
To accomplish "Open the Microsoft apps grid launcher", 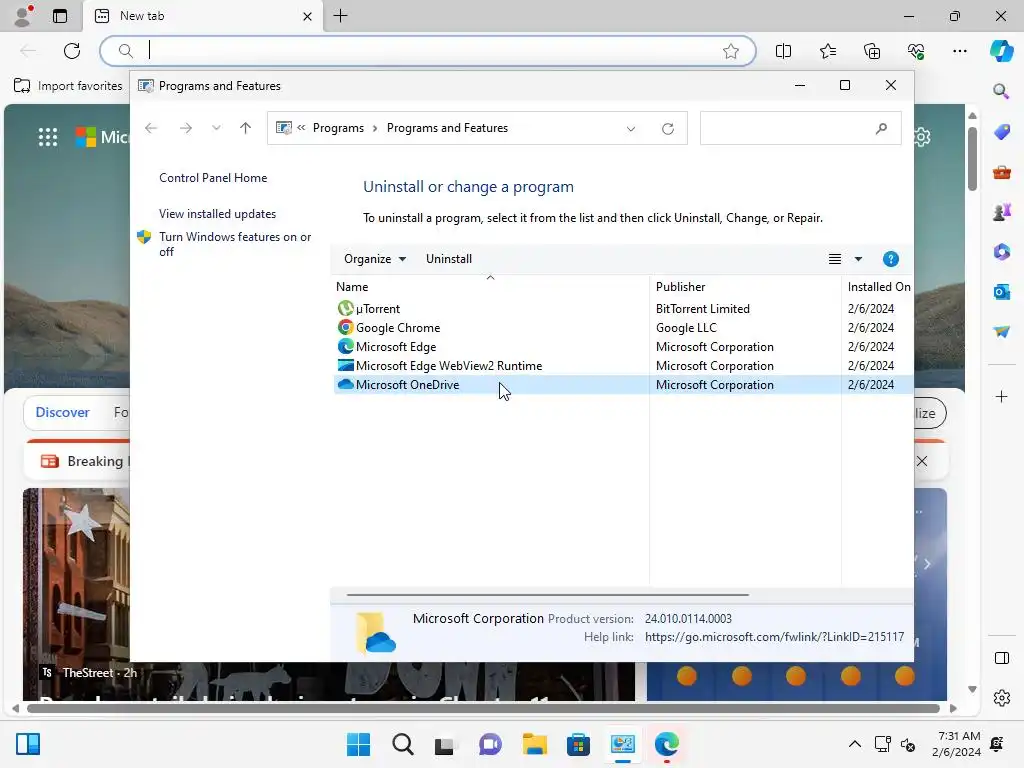I will coord(48,137).
